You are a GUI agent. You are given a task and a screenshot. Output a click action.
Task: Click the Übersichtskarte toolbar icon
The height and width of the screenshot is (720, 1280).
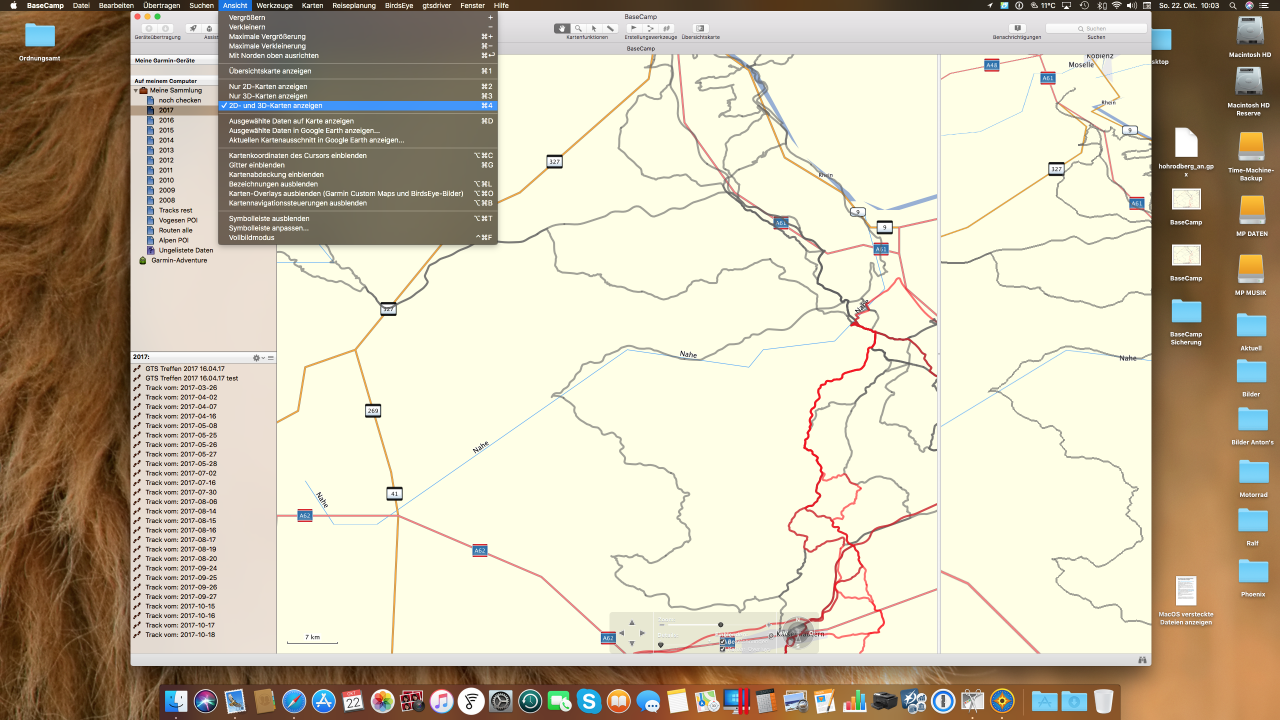coord(700,28)
